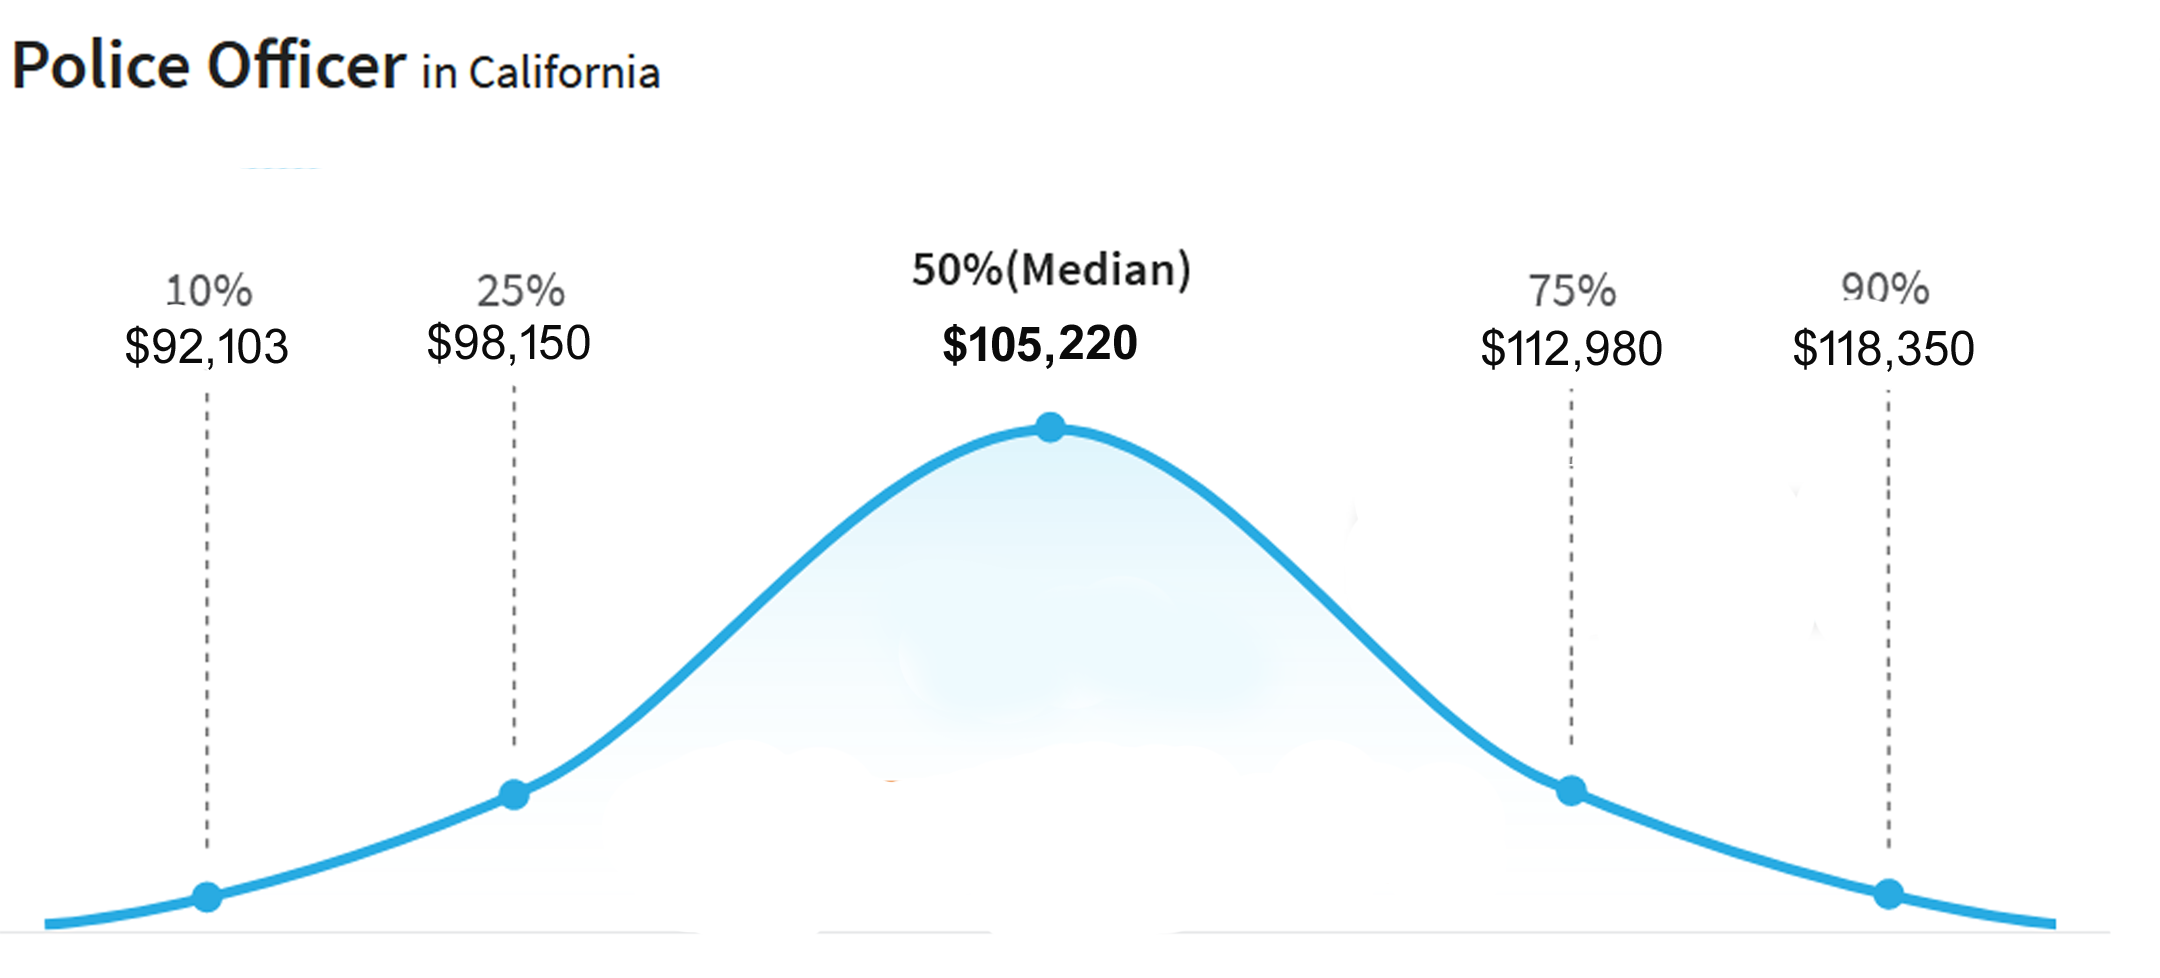
Task: Select the $112,980 salary value
Action: point(1571,349)
